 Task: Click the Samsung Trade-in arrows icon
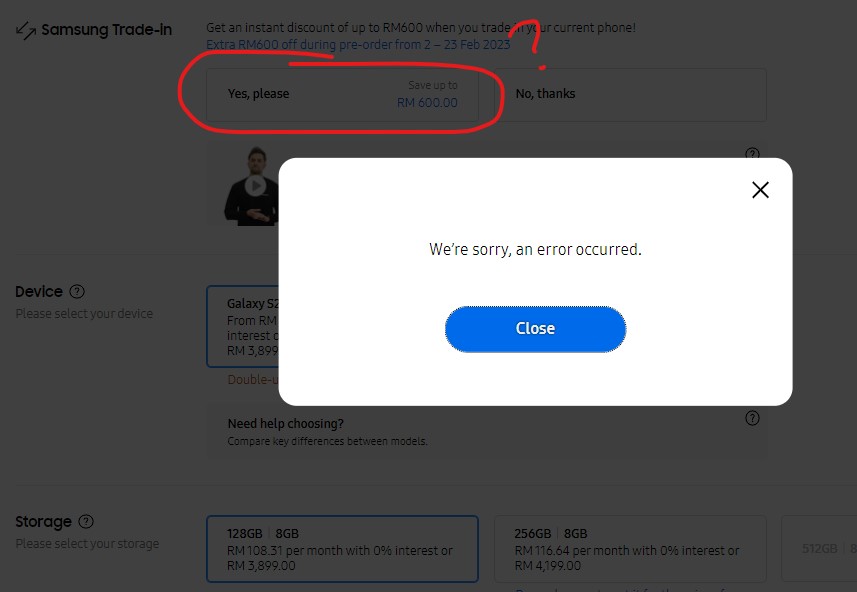click(x=26, y=30)
